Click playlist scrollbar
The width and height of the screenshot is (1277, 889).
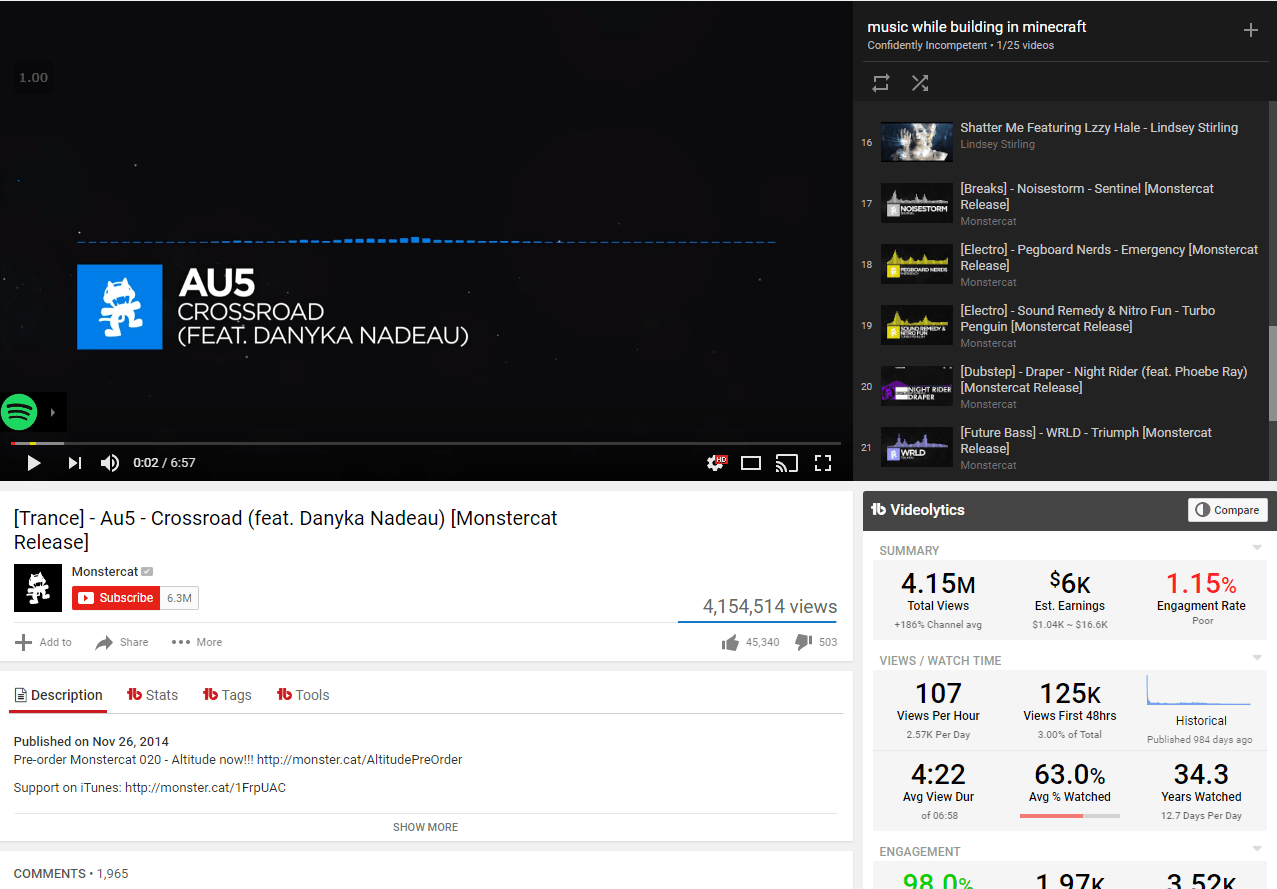(1272, 372)
